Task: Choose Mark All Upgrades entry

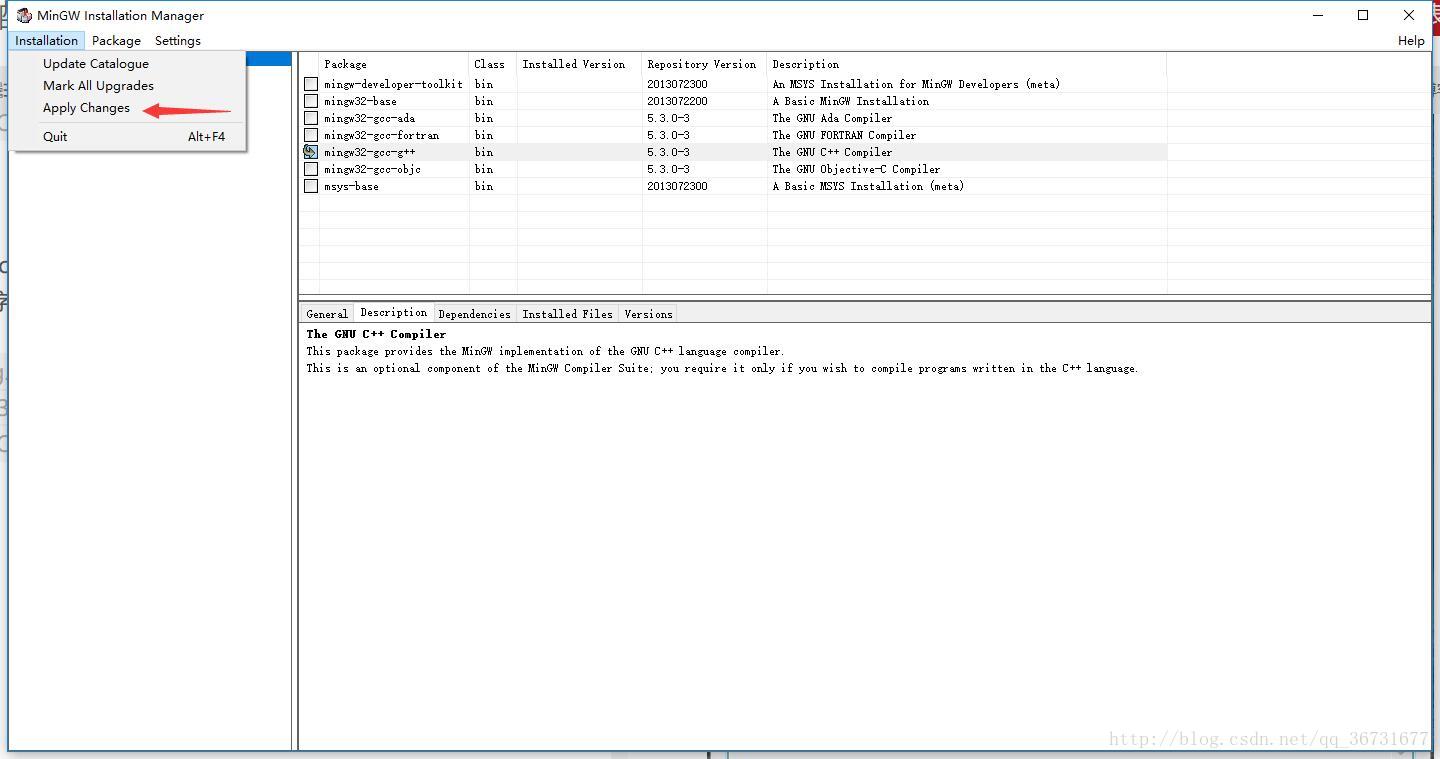Action: coord(98,86)
